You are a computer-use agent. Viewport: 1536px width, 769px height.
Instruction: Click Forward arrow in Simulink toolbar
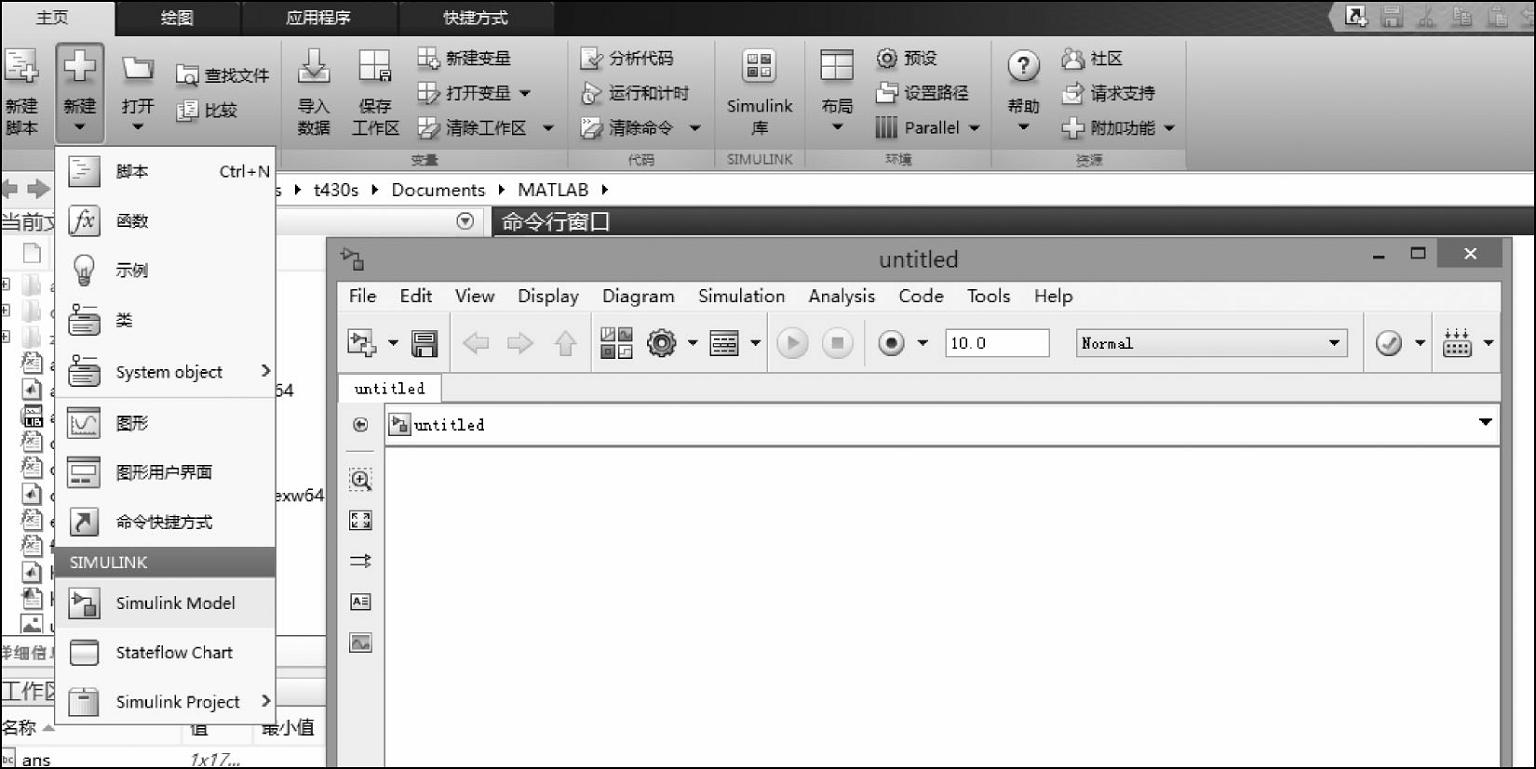tap(520, 344)
